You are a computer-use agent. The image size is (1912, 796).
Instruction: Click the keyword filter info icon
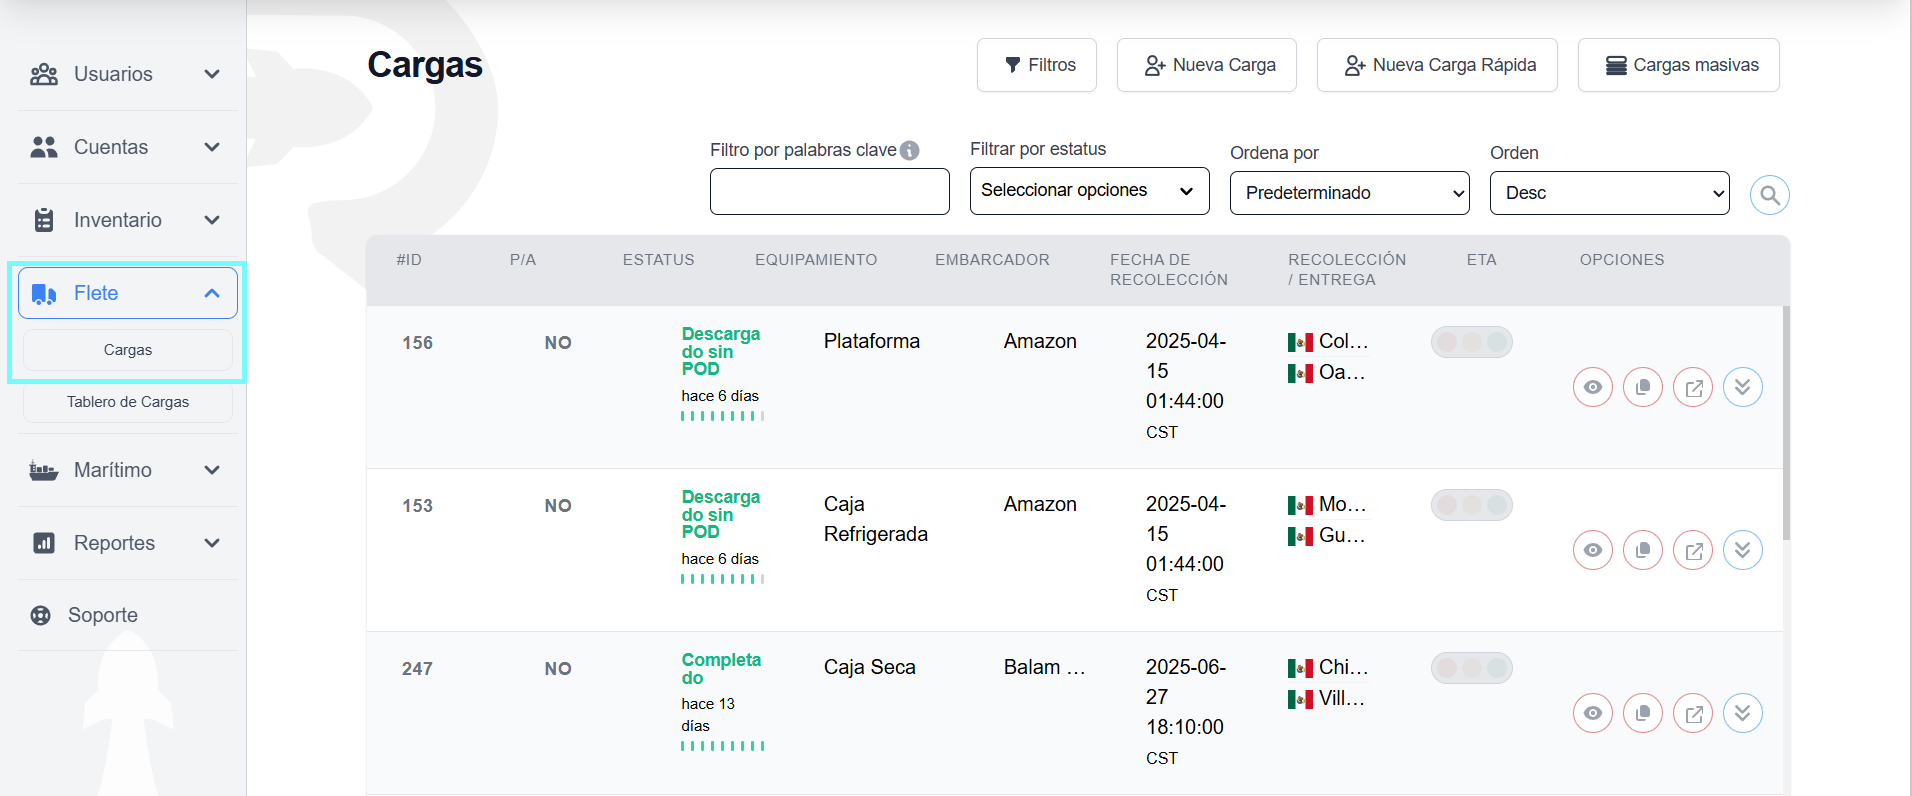tap(909, 150)
